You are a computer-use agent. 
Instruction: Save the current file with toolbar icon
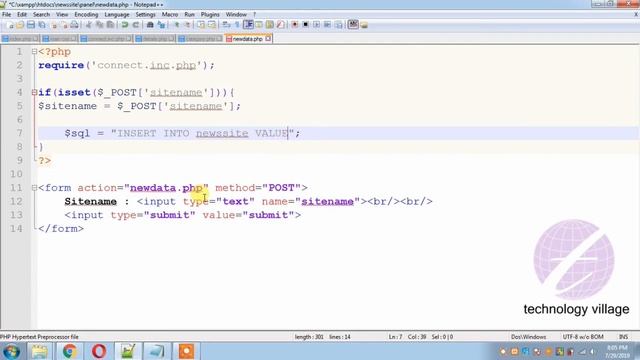(x=31, y=25)
